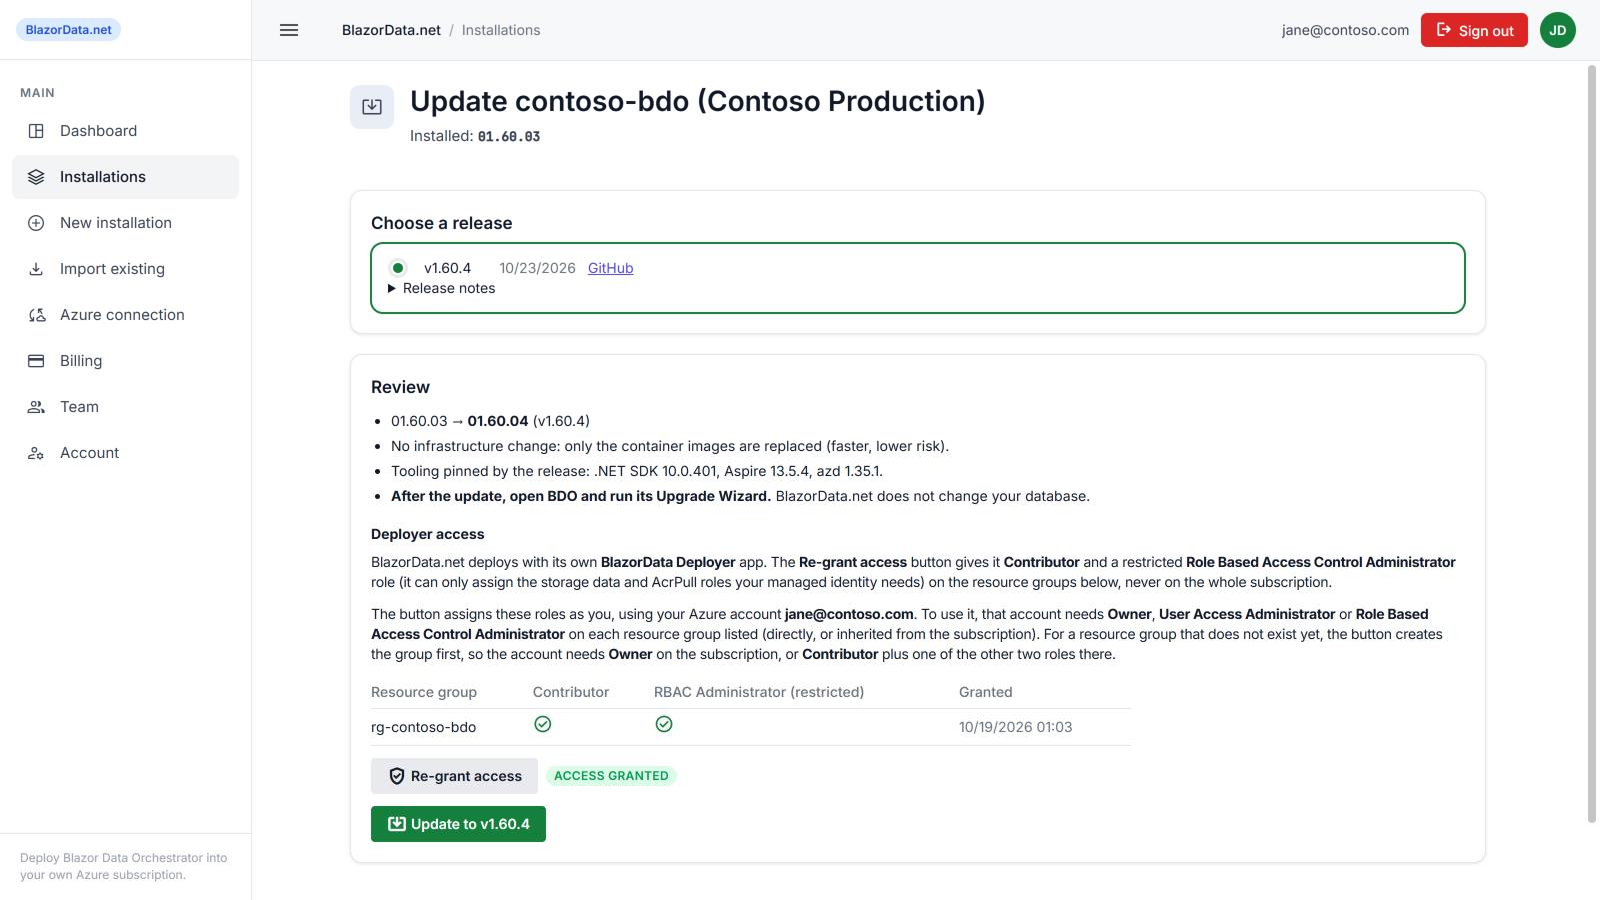Click the Installations layers icon

click(36, 177)
